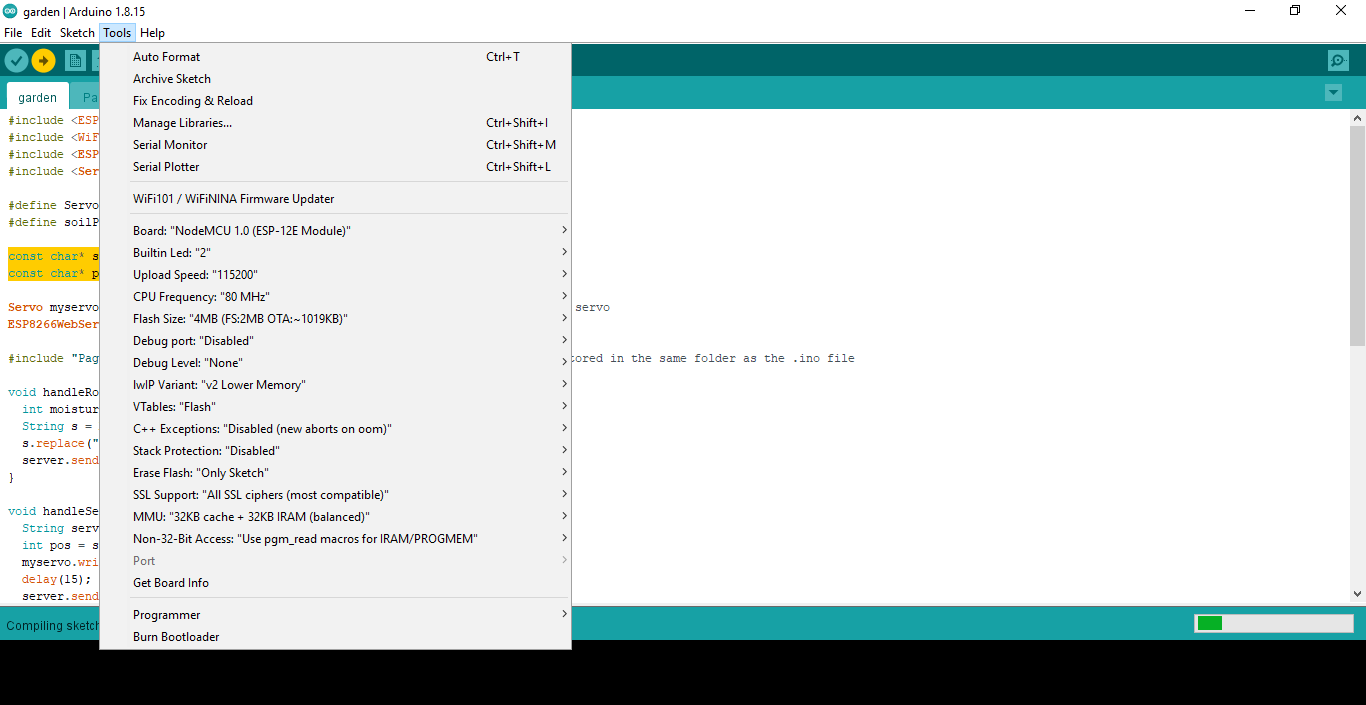Click the Upload arrow icon
Screen dimensions: 1366x705
point(43,60)
